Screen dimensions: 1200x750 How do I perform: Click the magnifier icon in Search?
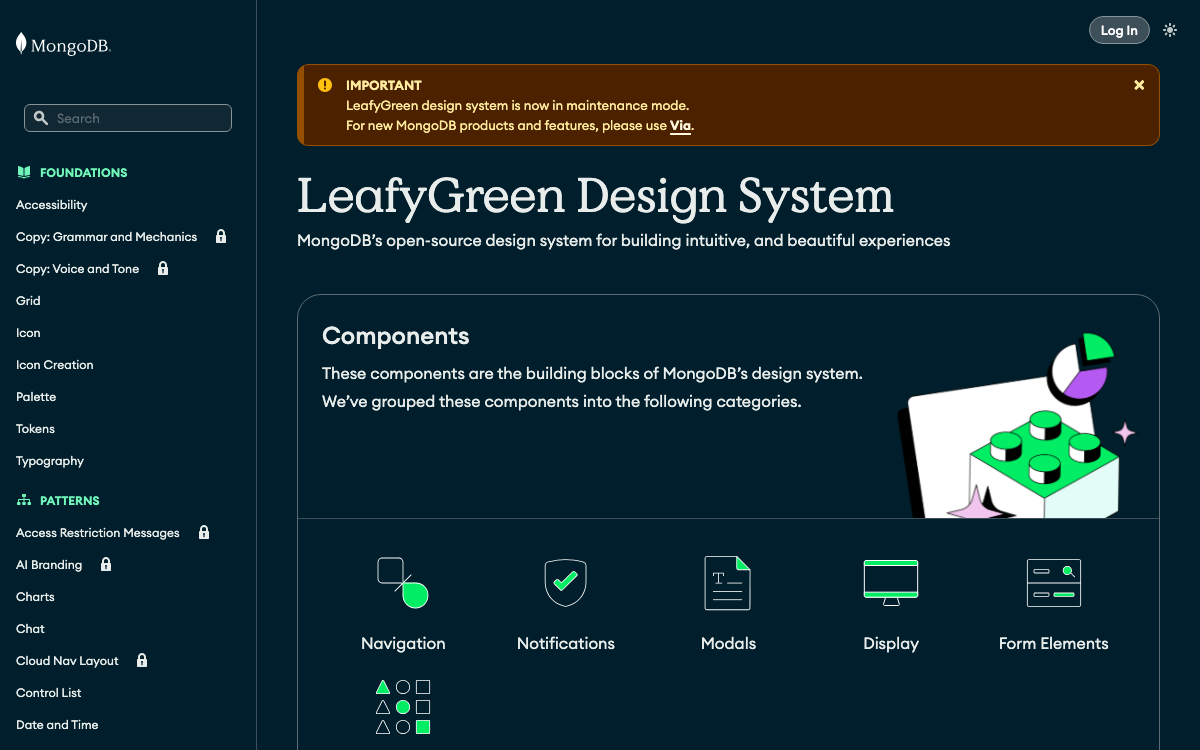click(41, 118)
